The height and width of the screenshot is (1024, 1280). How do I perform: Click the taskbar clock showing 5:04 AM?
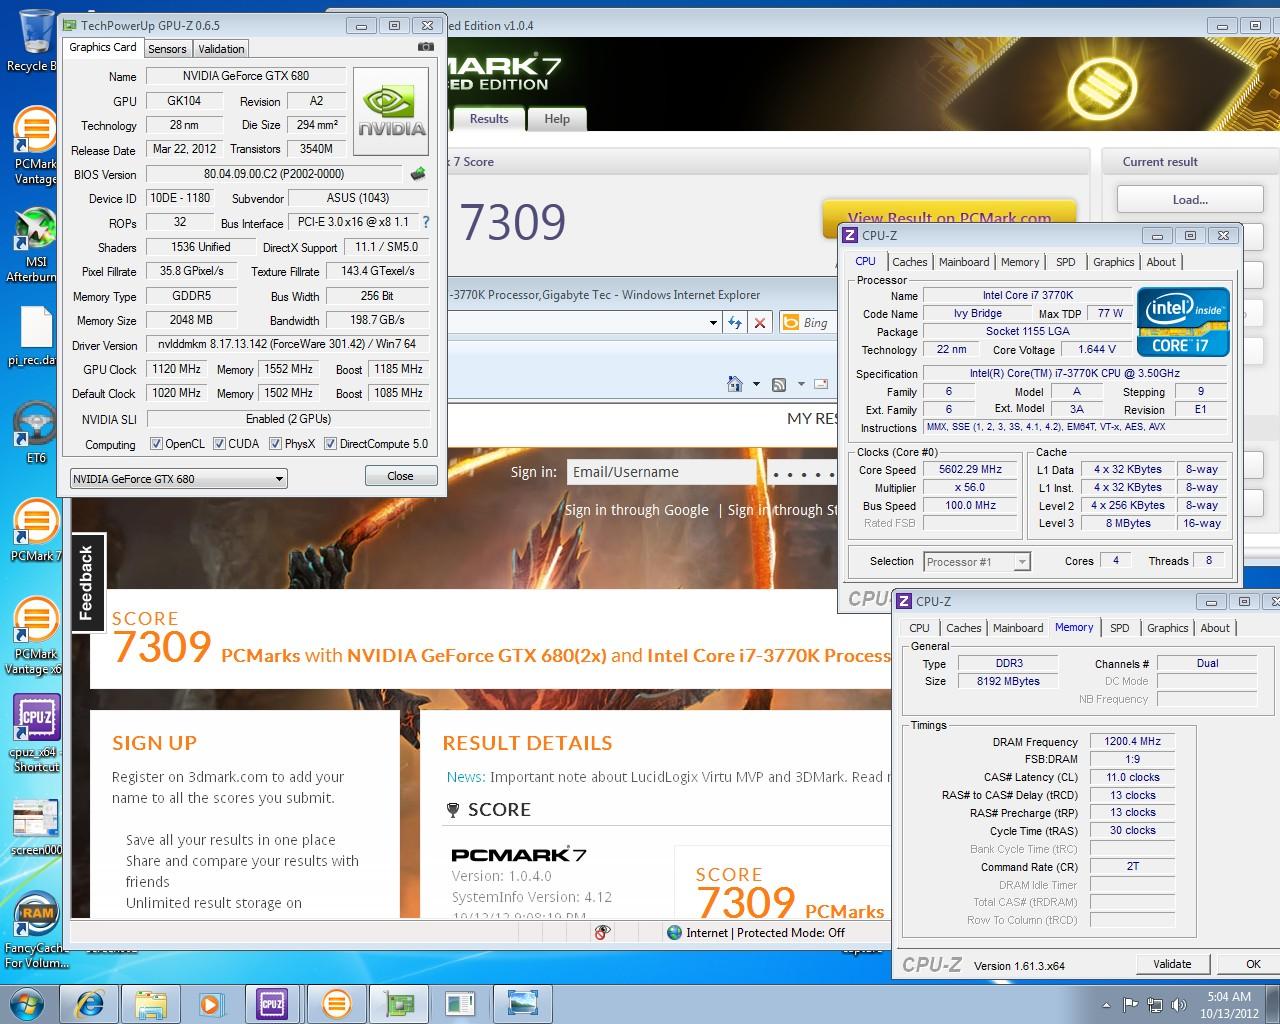(x=1229, y=1004)
